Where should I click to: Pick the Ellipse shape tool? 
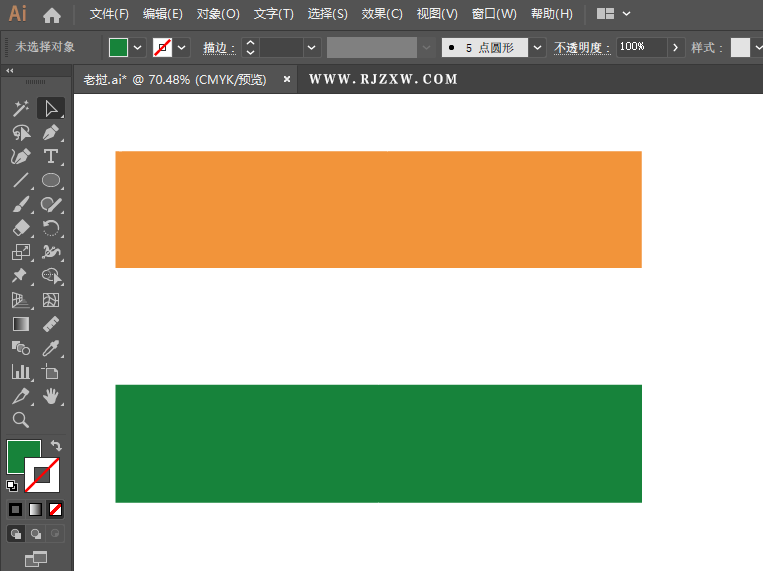[x=50, y=181]
